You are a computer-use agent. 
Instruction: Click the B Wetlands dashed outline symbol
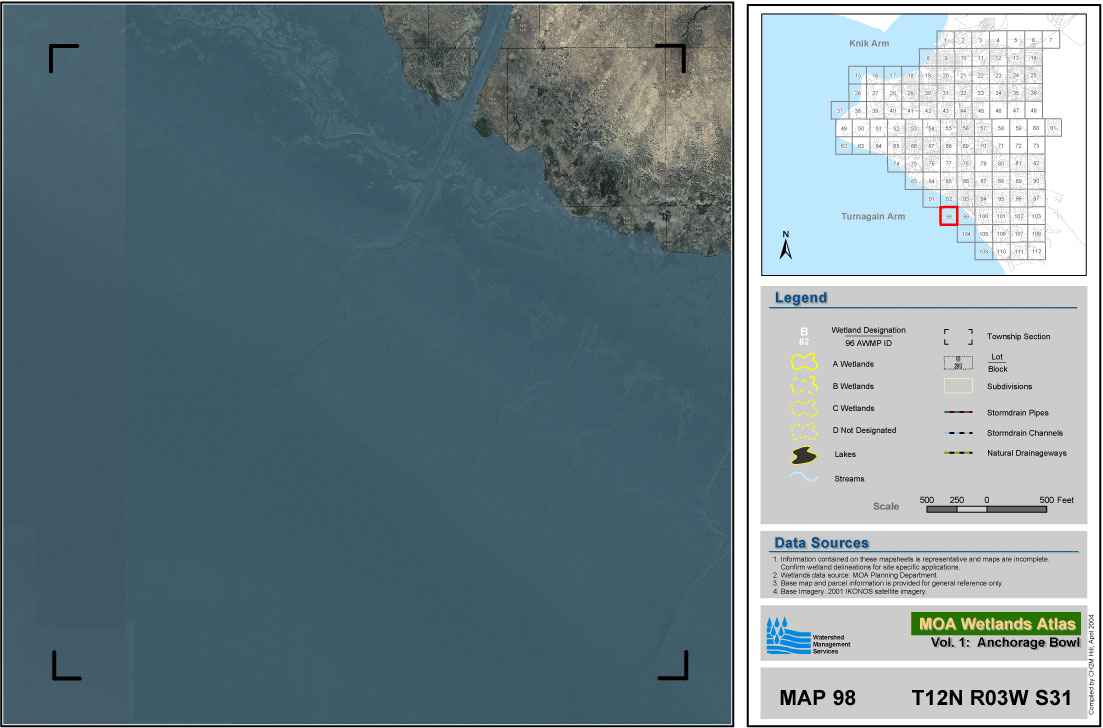[804, 387]
